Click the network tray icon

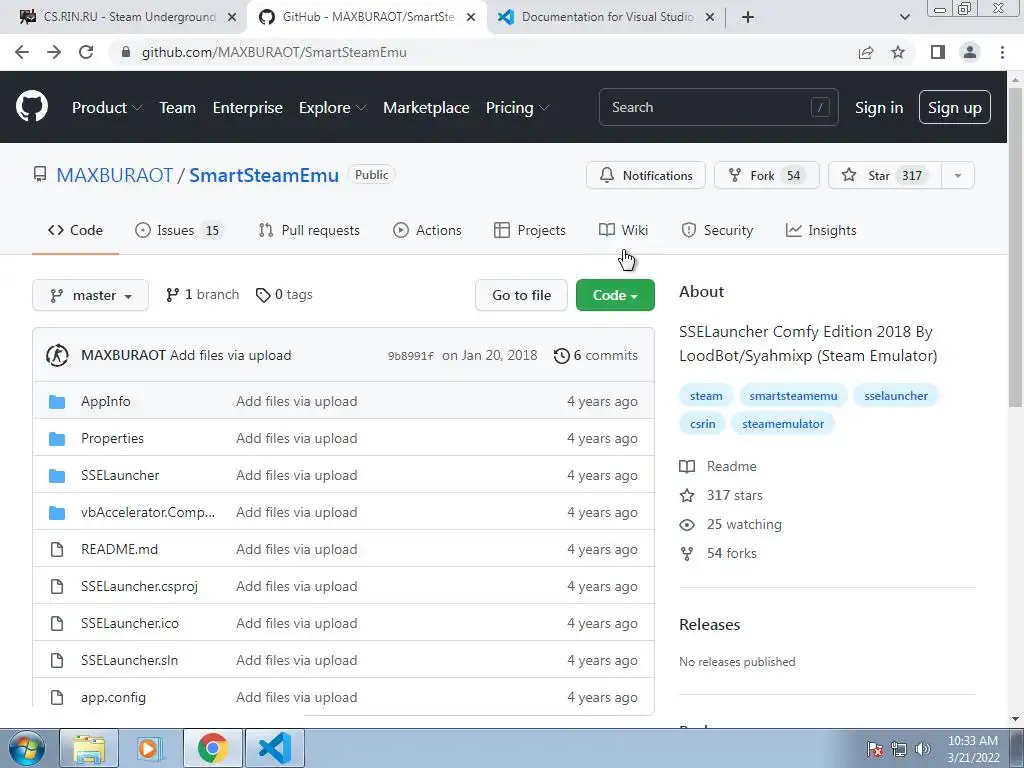[899, 749]
